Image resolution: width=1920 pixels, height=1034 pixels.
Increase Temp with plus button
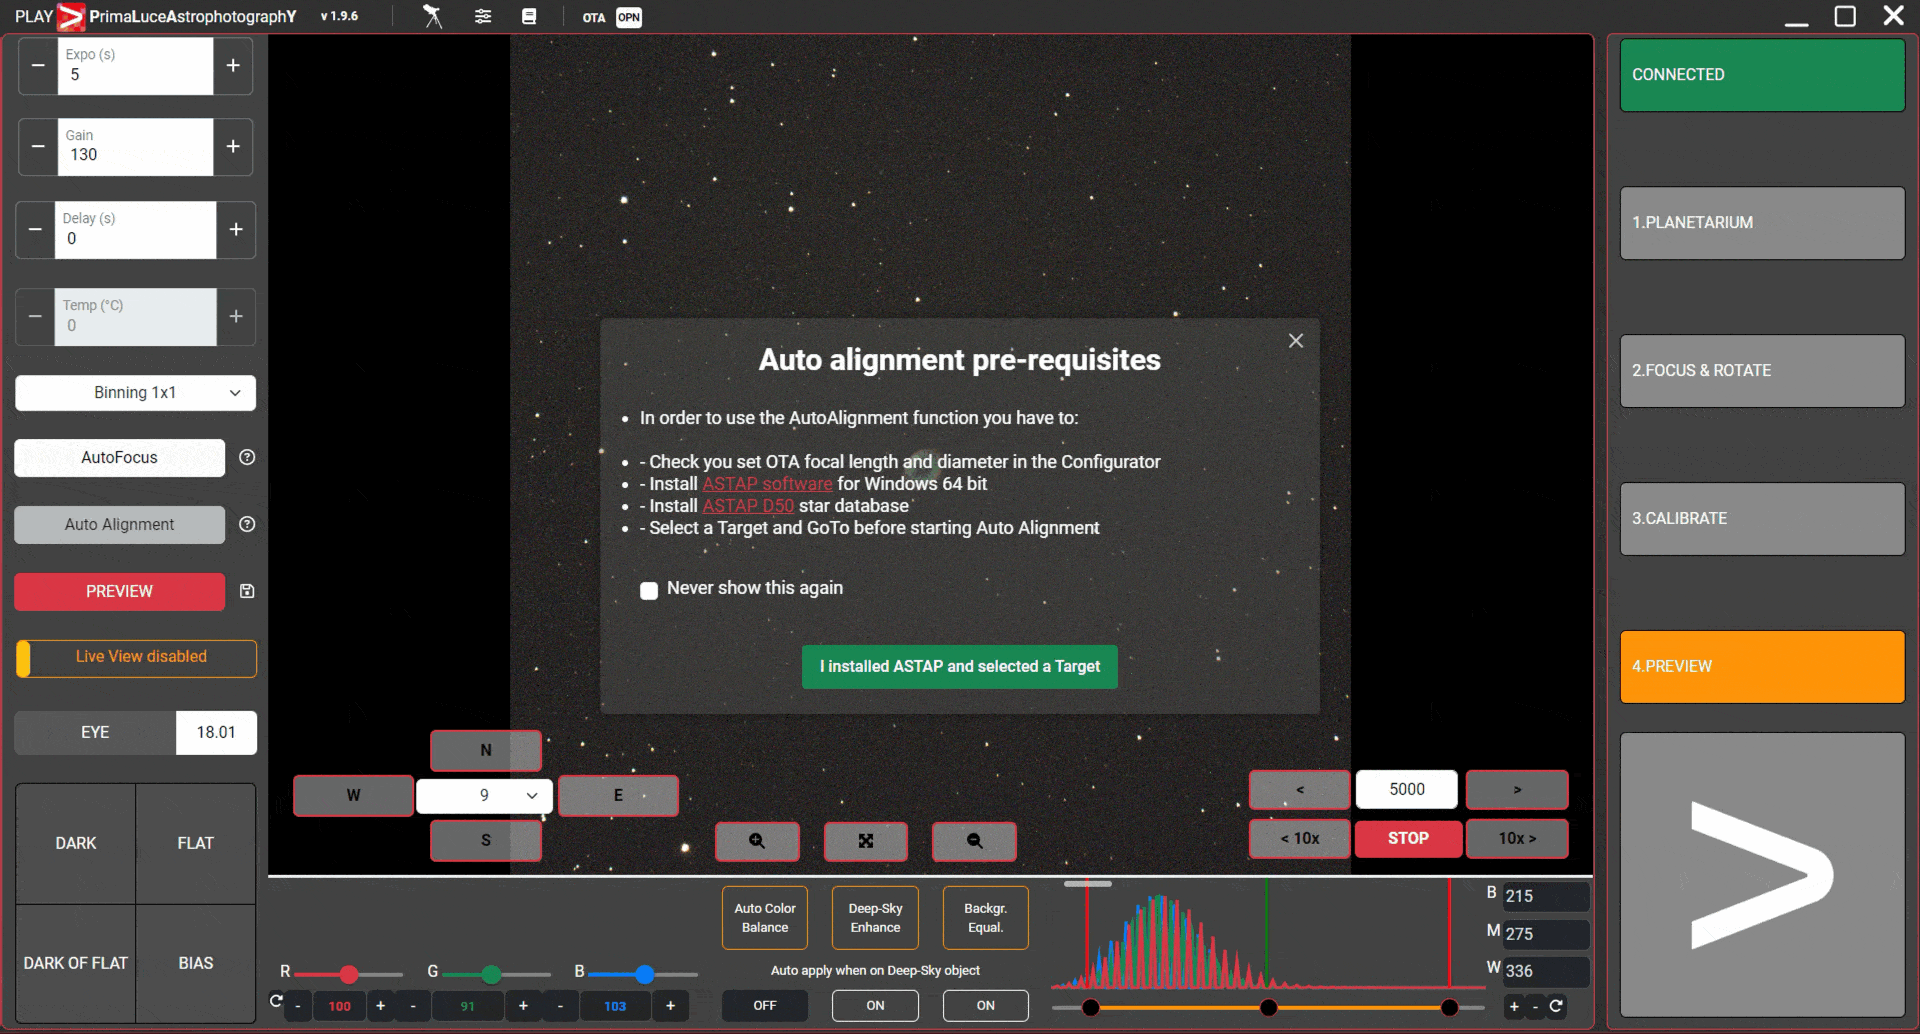236,317
